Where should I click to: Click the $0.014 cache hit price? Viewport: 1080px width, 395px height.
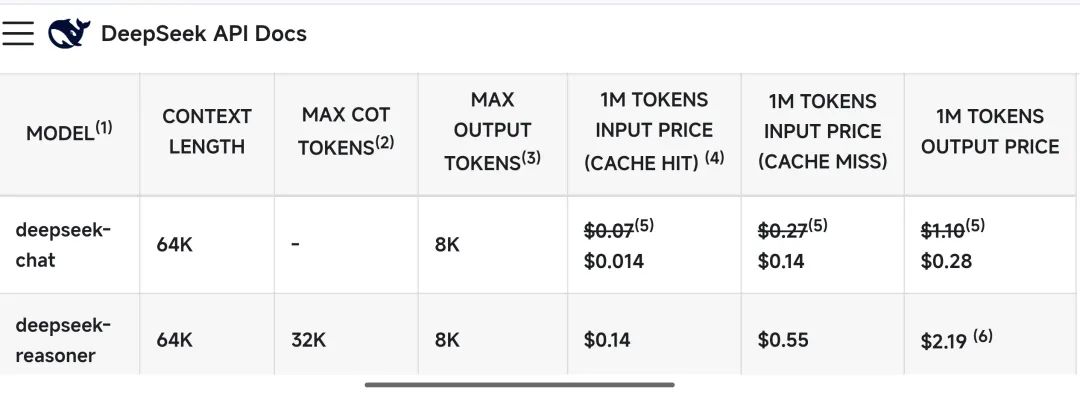pyautogui.click(x=614, y=261)
